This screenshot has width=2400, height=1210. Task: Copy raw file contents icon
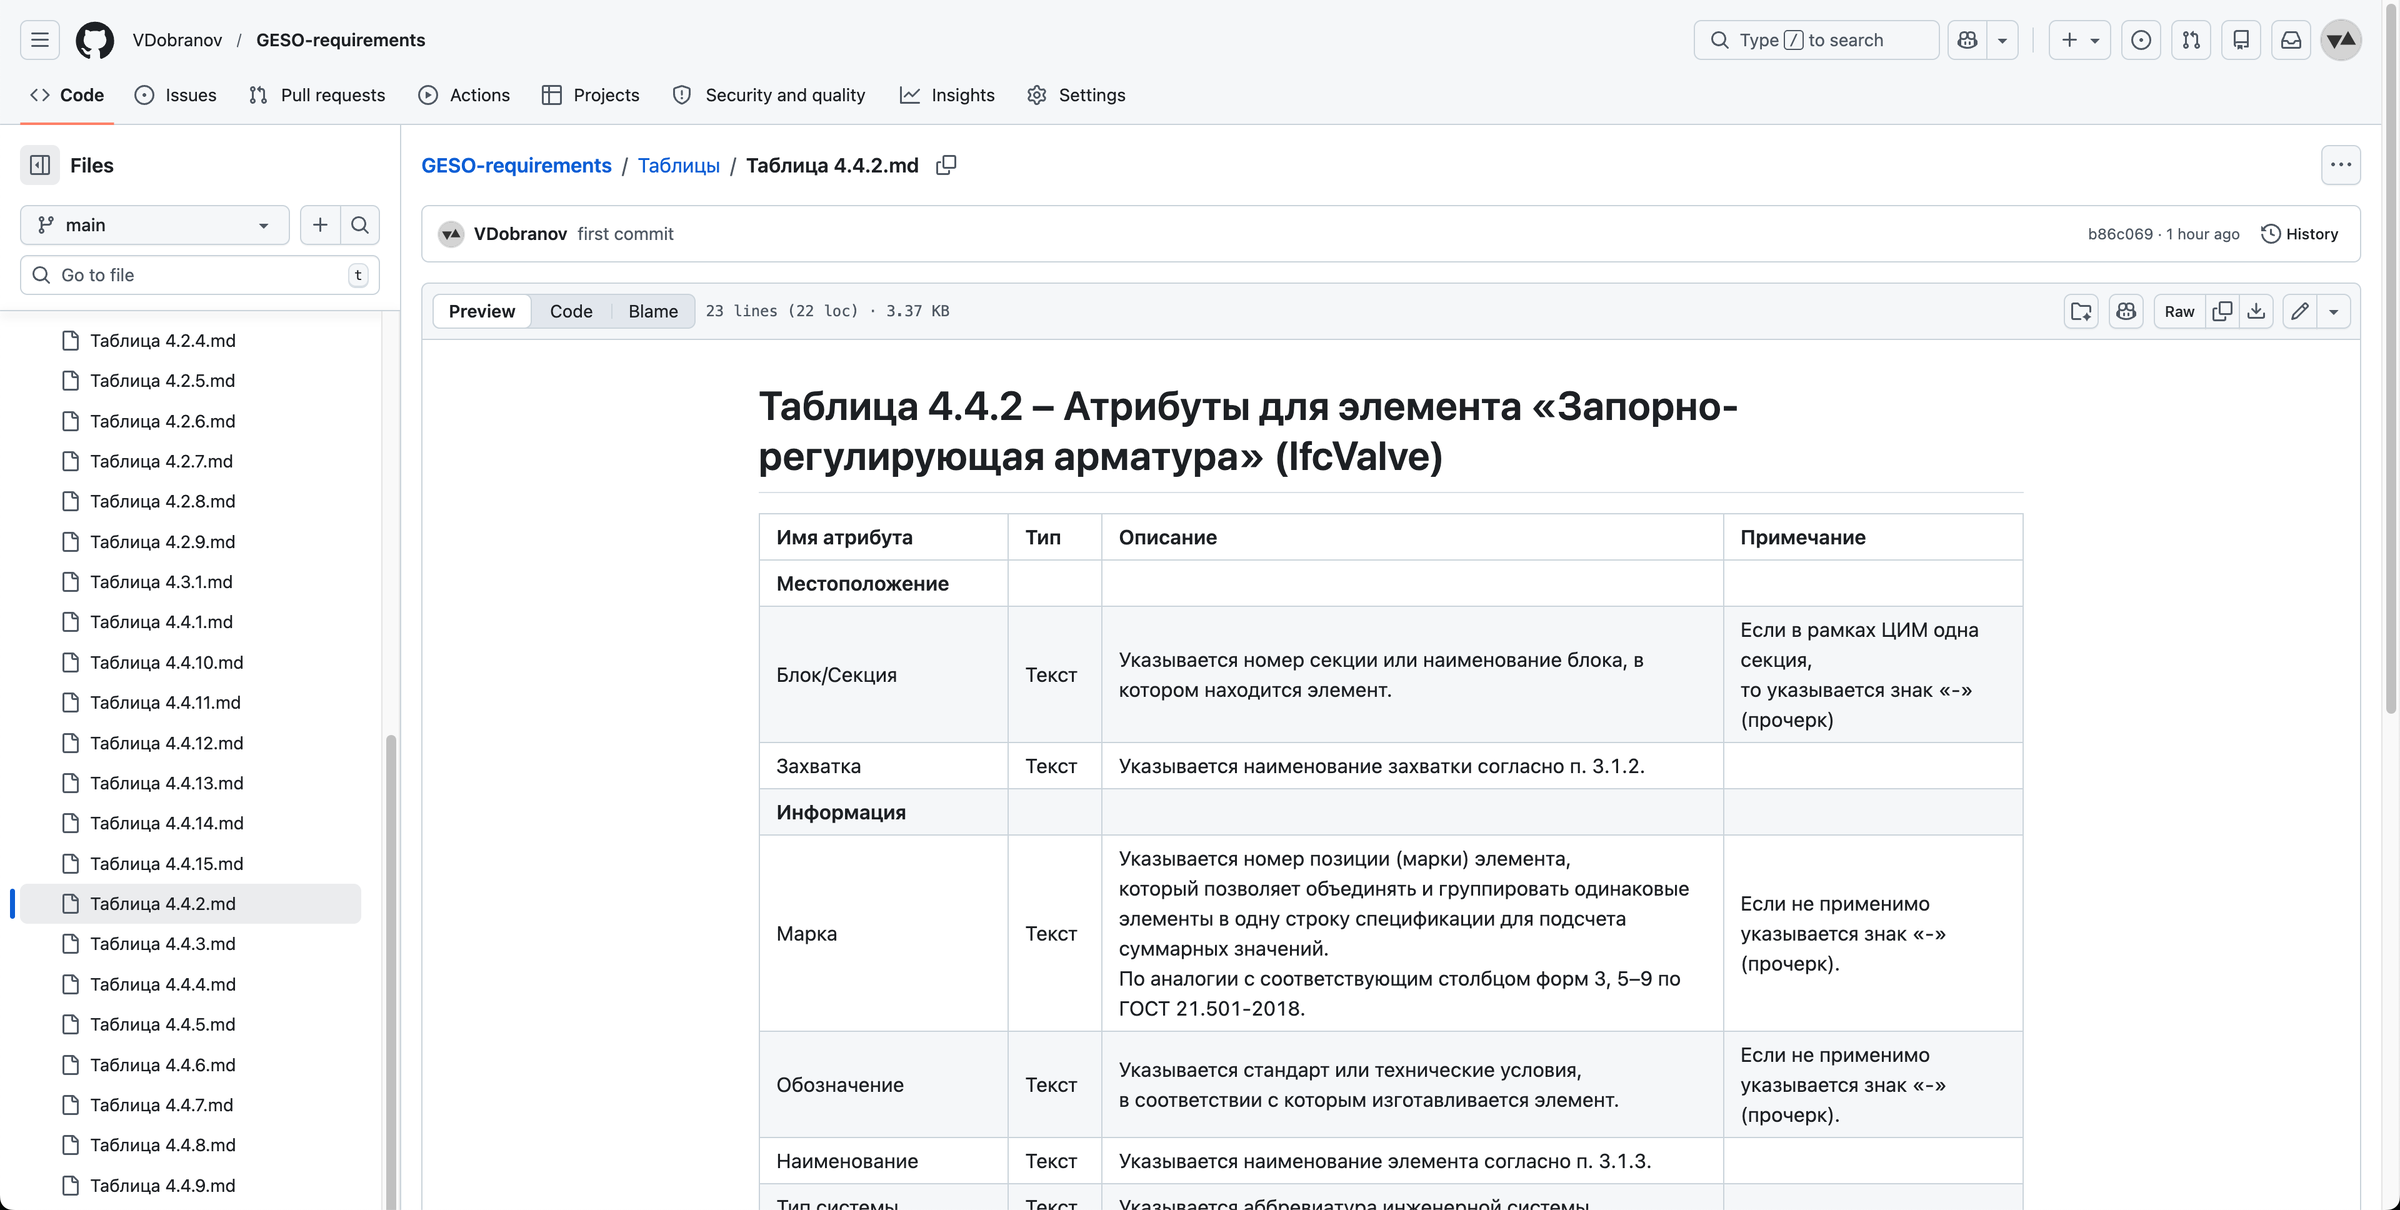tap(2222, 311)
